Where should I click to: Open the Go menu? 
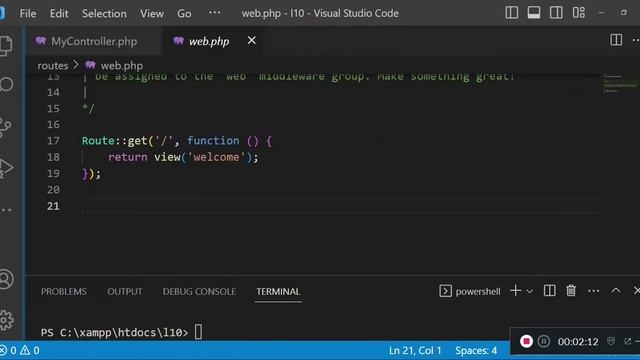(184, 13)
